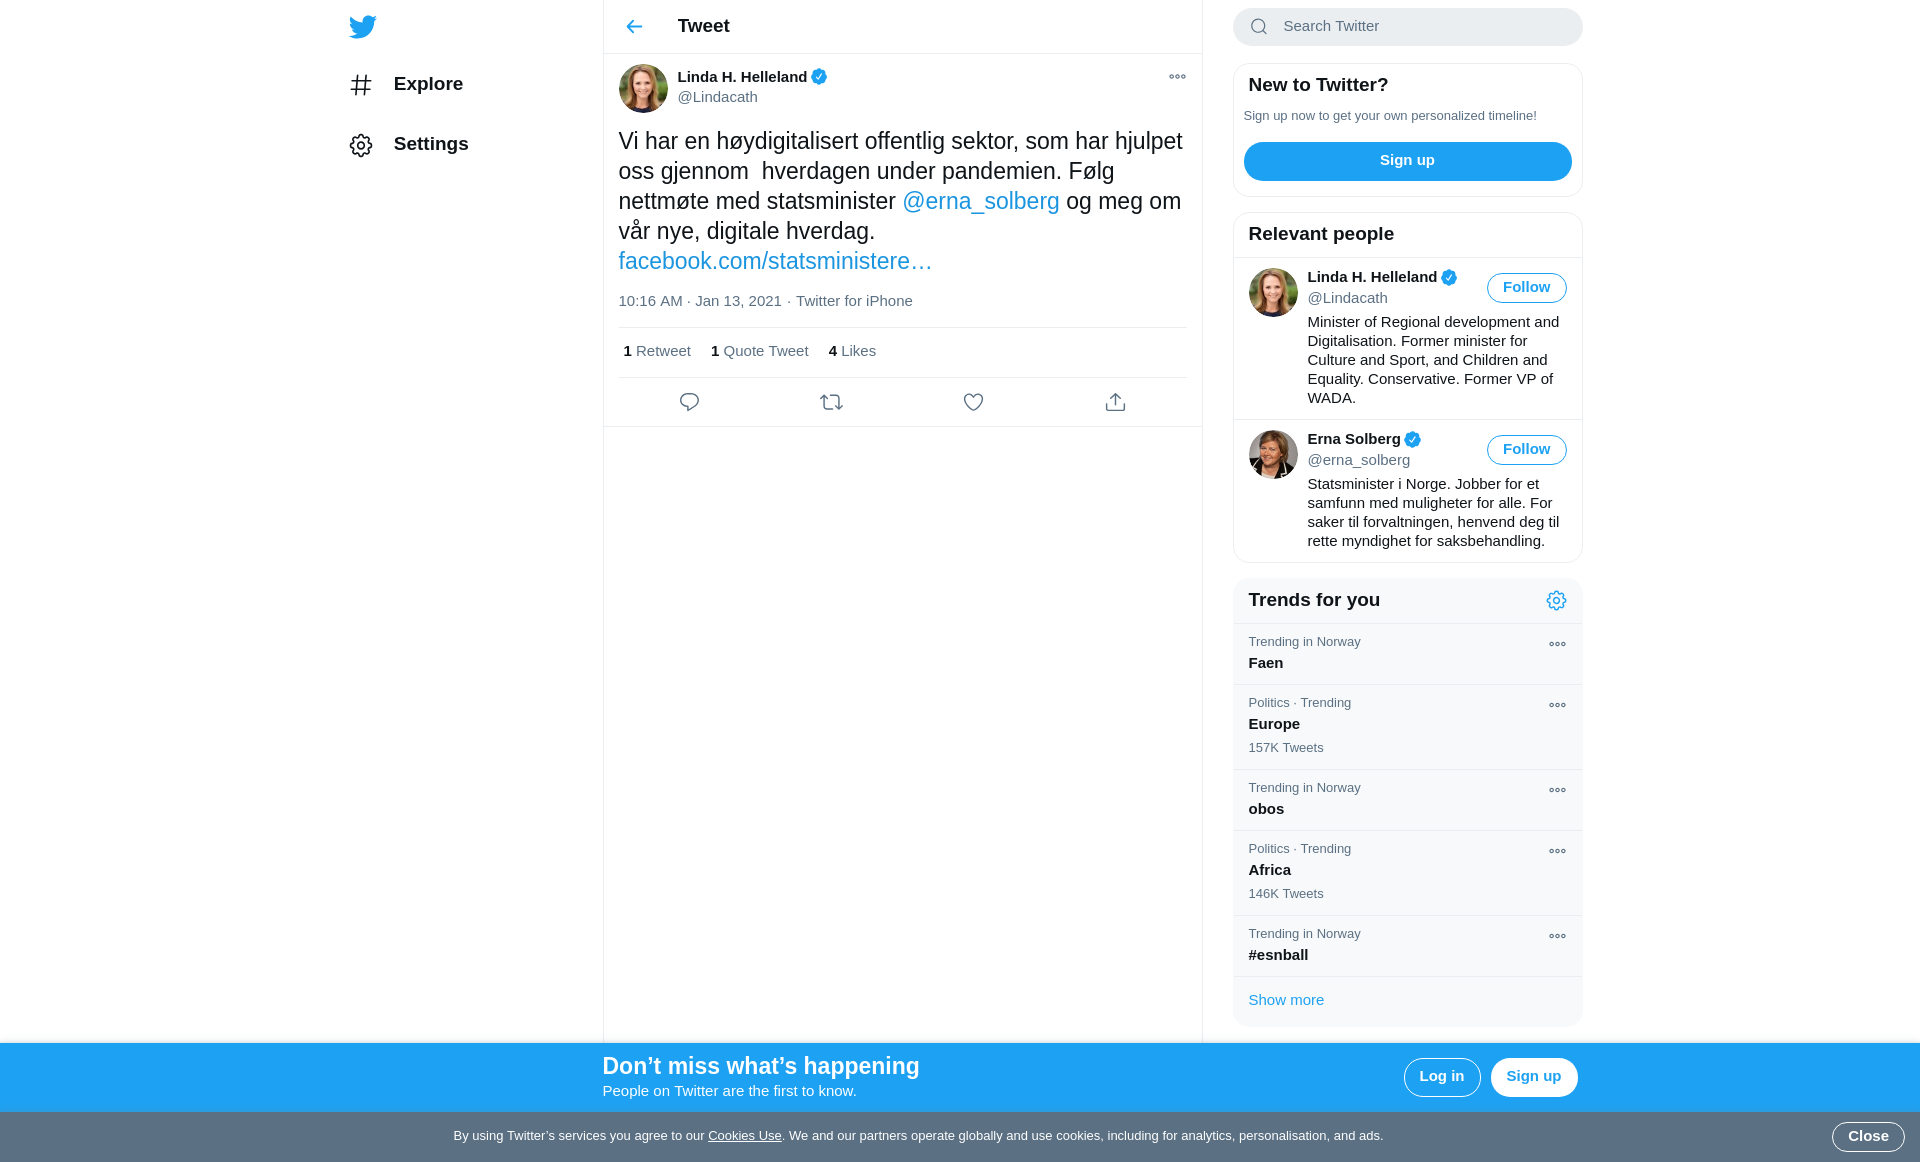This screenshot has width=1920, height=1162.
Task: Open more options for obos trend
Action: tap(1557, 790)
